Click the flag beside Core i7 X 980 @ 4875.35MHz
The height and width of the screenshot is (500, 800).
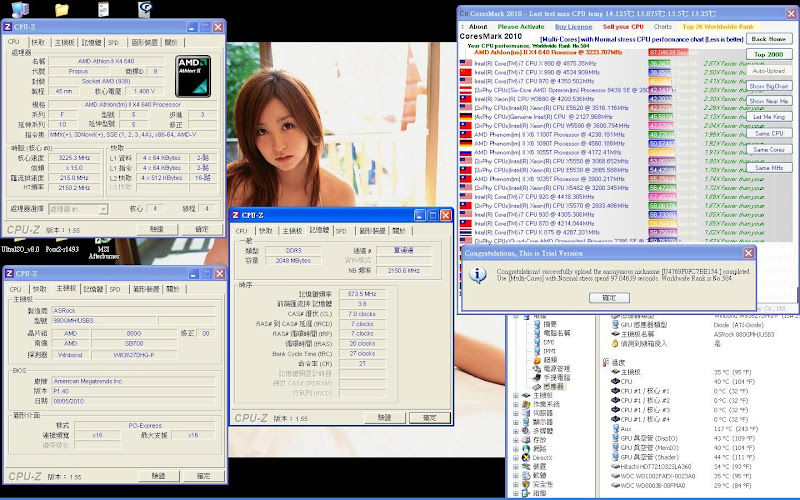pos(466,63)
